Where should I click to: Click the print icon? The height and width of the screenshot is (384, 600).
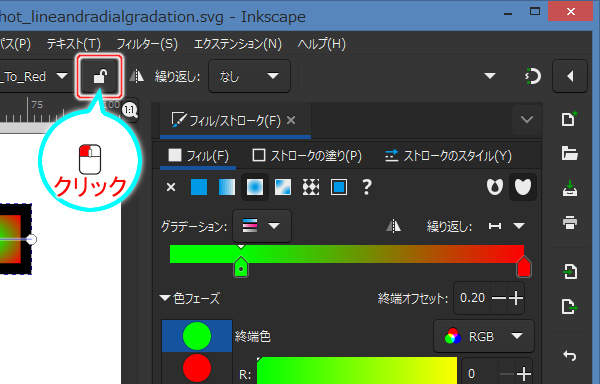570,223
